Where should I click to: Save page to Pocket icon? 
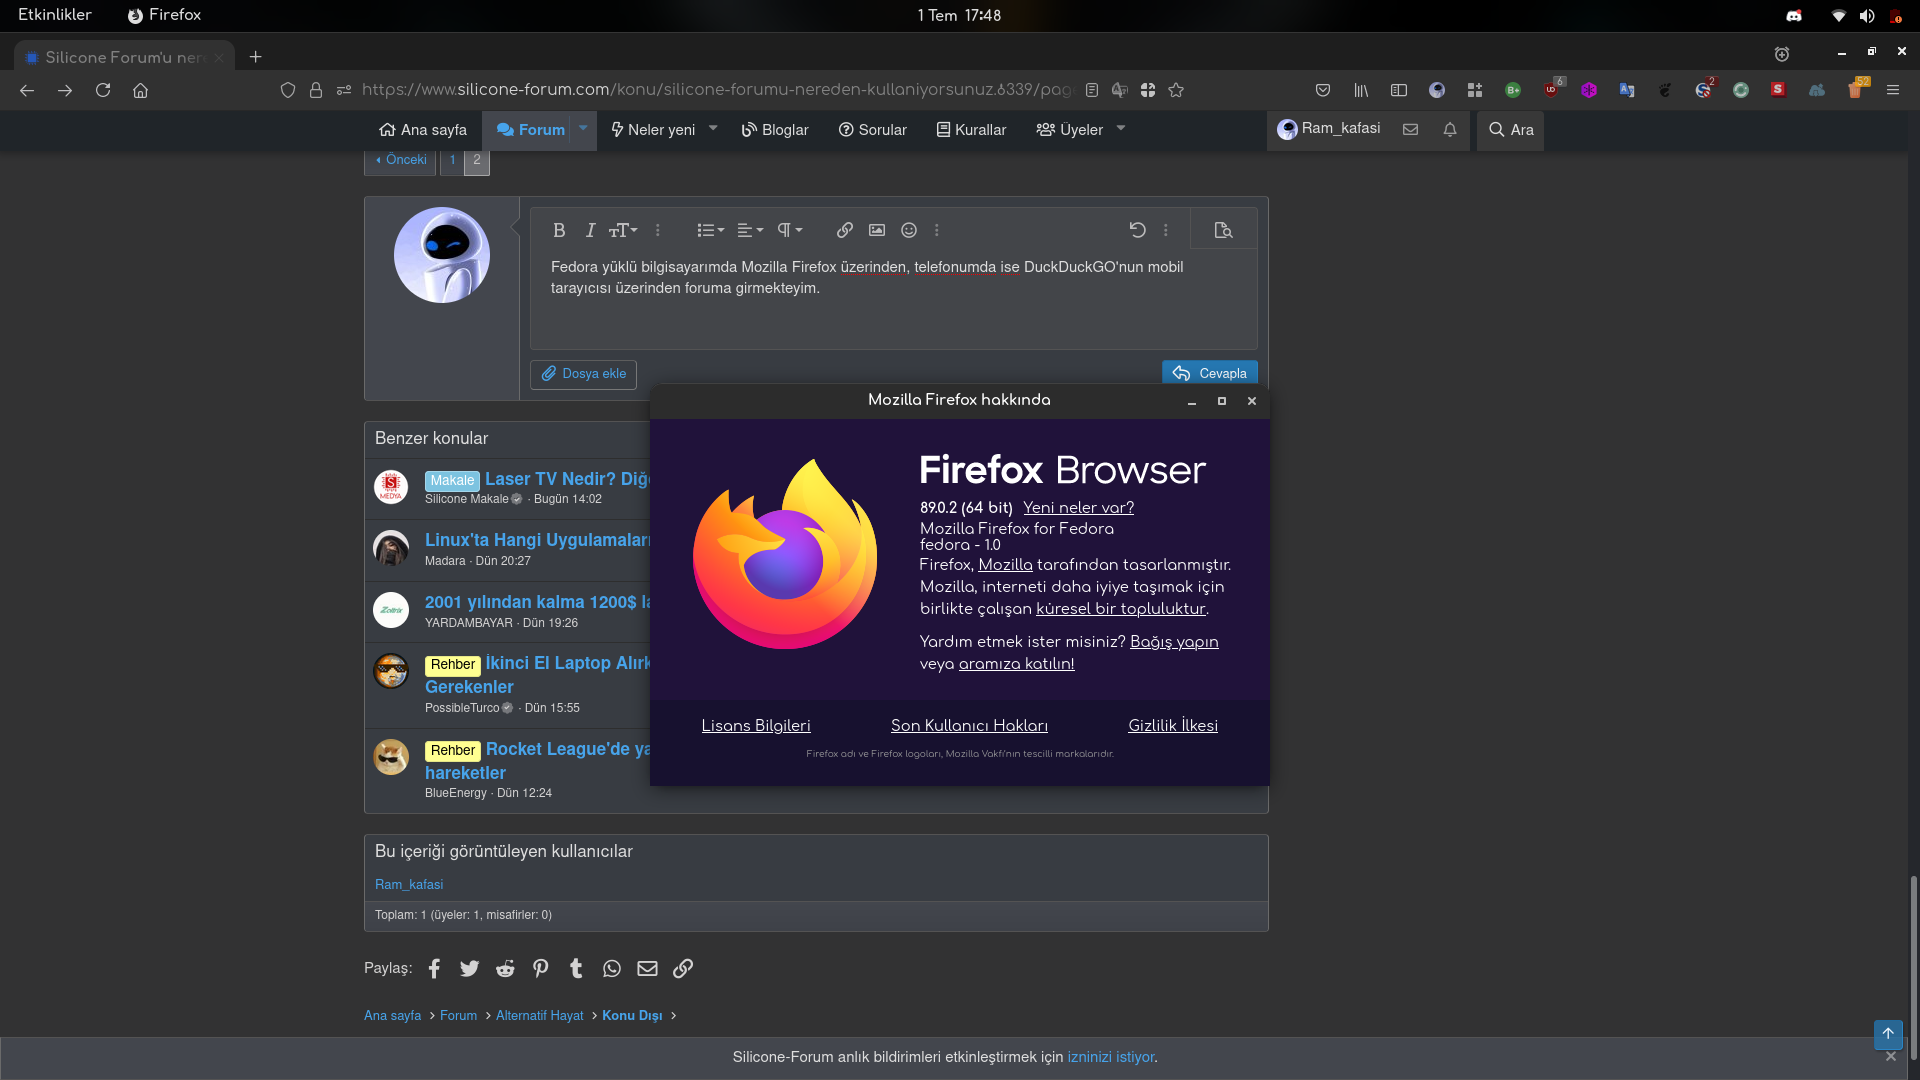1323,90
